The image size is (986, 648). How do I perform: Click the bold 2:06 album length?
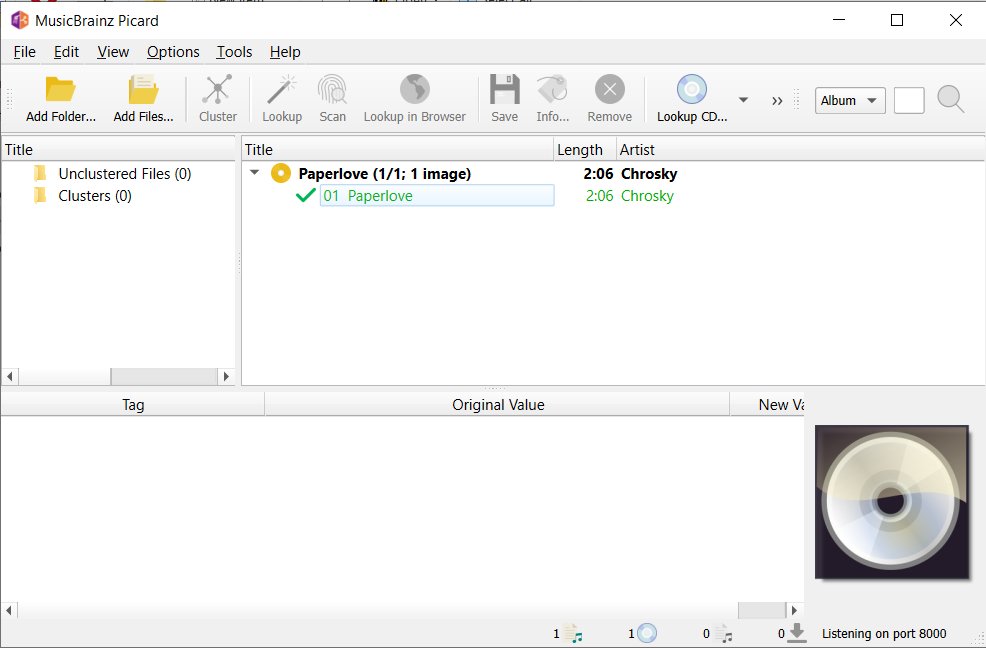598,174
